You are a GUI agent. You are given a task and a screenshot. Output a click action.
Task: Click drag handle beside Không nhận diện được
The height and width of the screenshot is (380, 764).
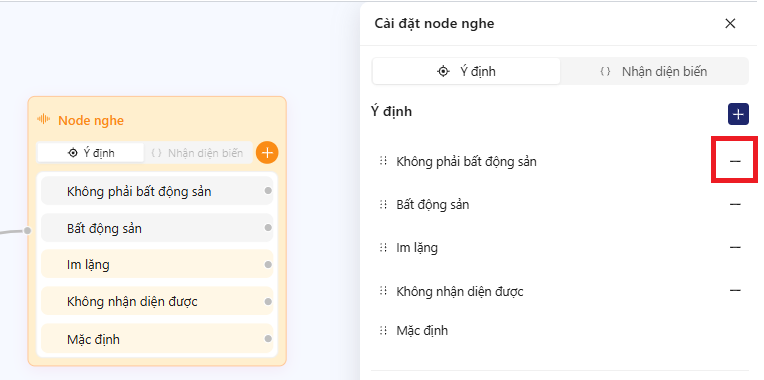[383, 291]
